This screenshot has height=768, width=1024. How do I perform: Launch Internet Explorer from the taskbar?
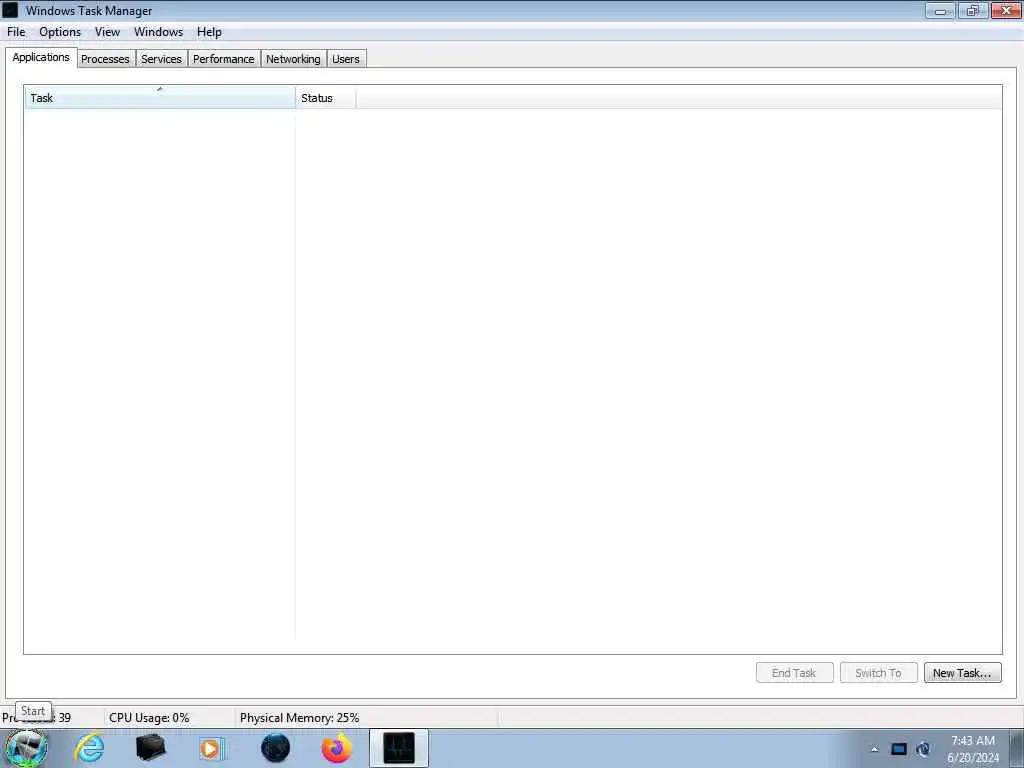click(x=89, y=748)
